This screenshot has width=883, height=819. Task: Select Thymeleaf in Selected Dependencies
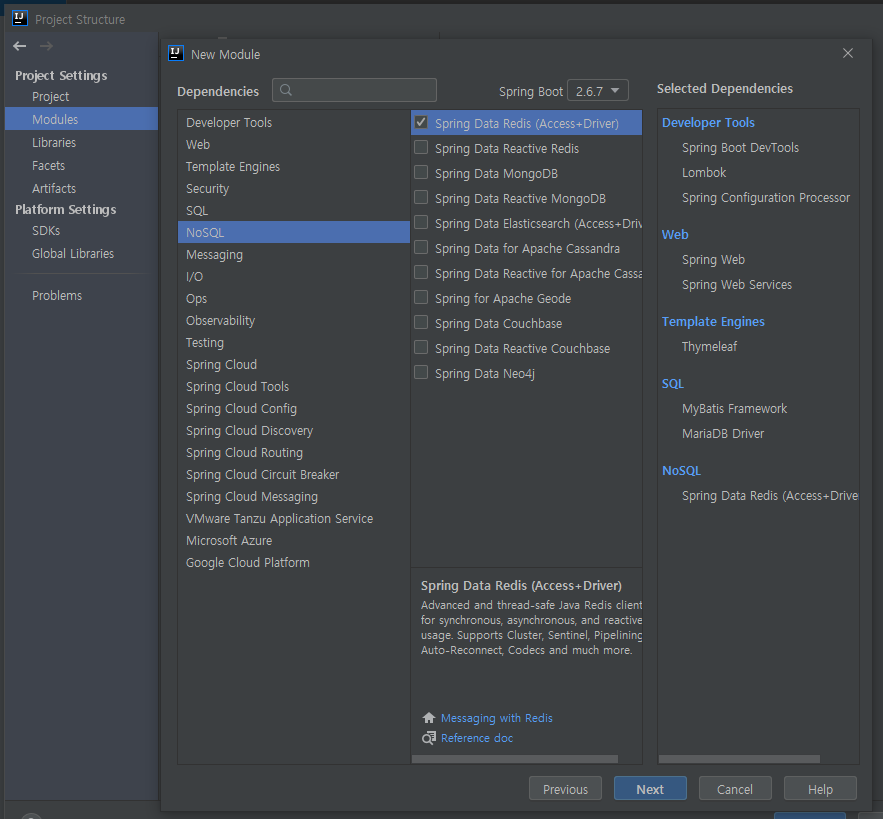[709, 346]
